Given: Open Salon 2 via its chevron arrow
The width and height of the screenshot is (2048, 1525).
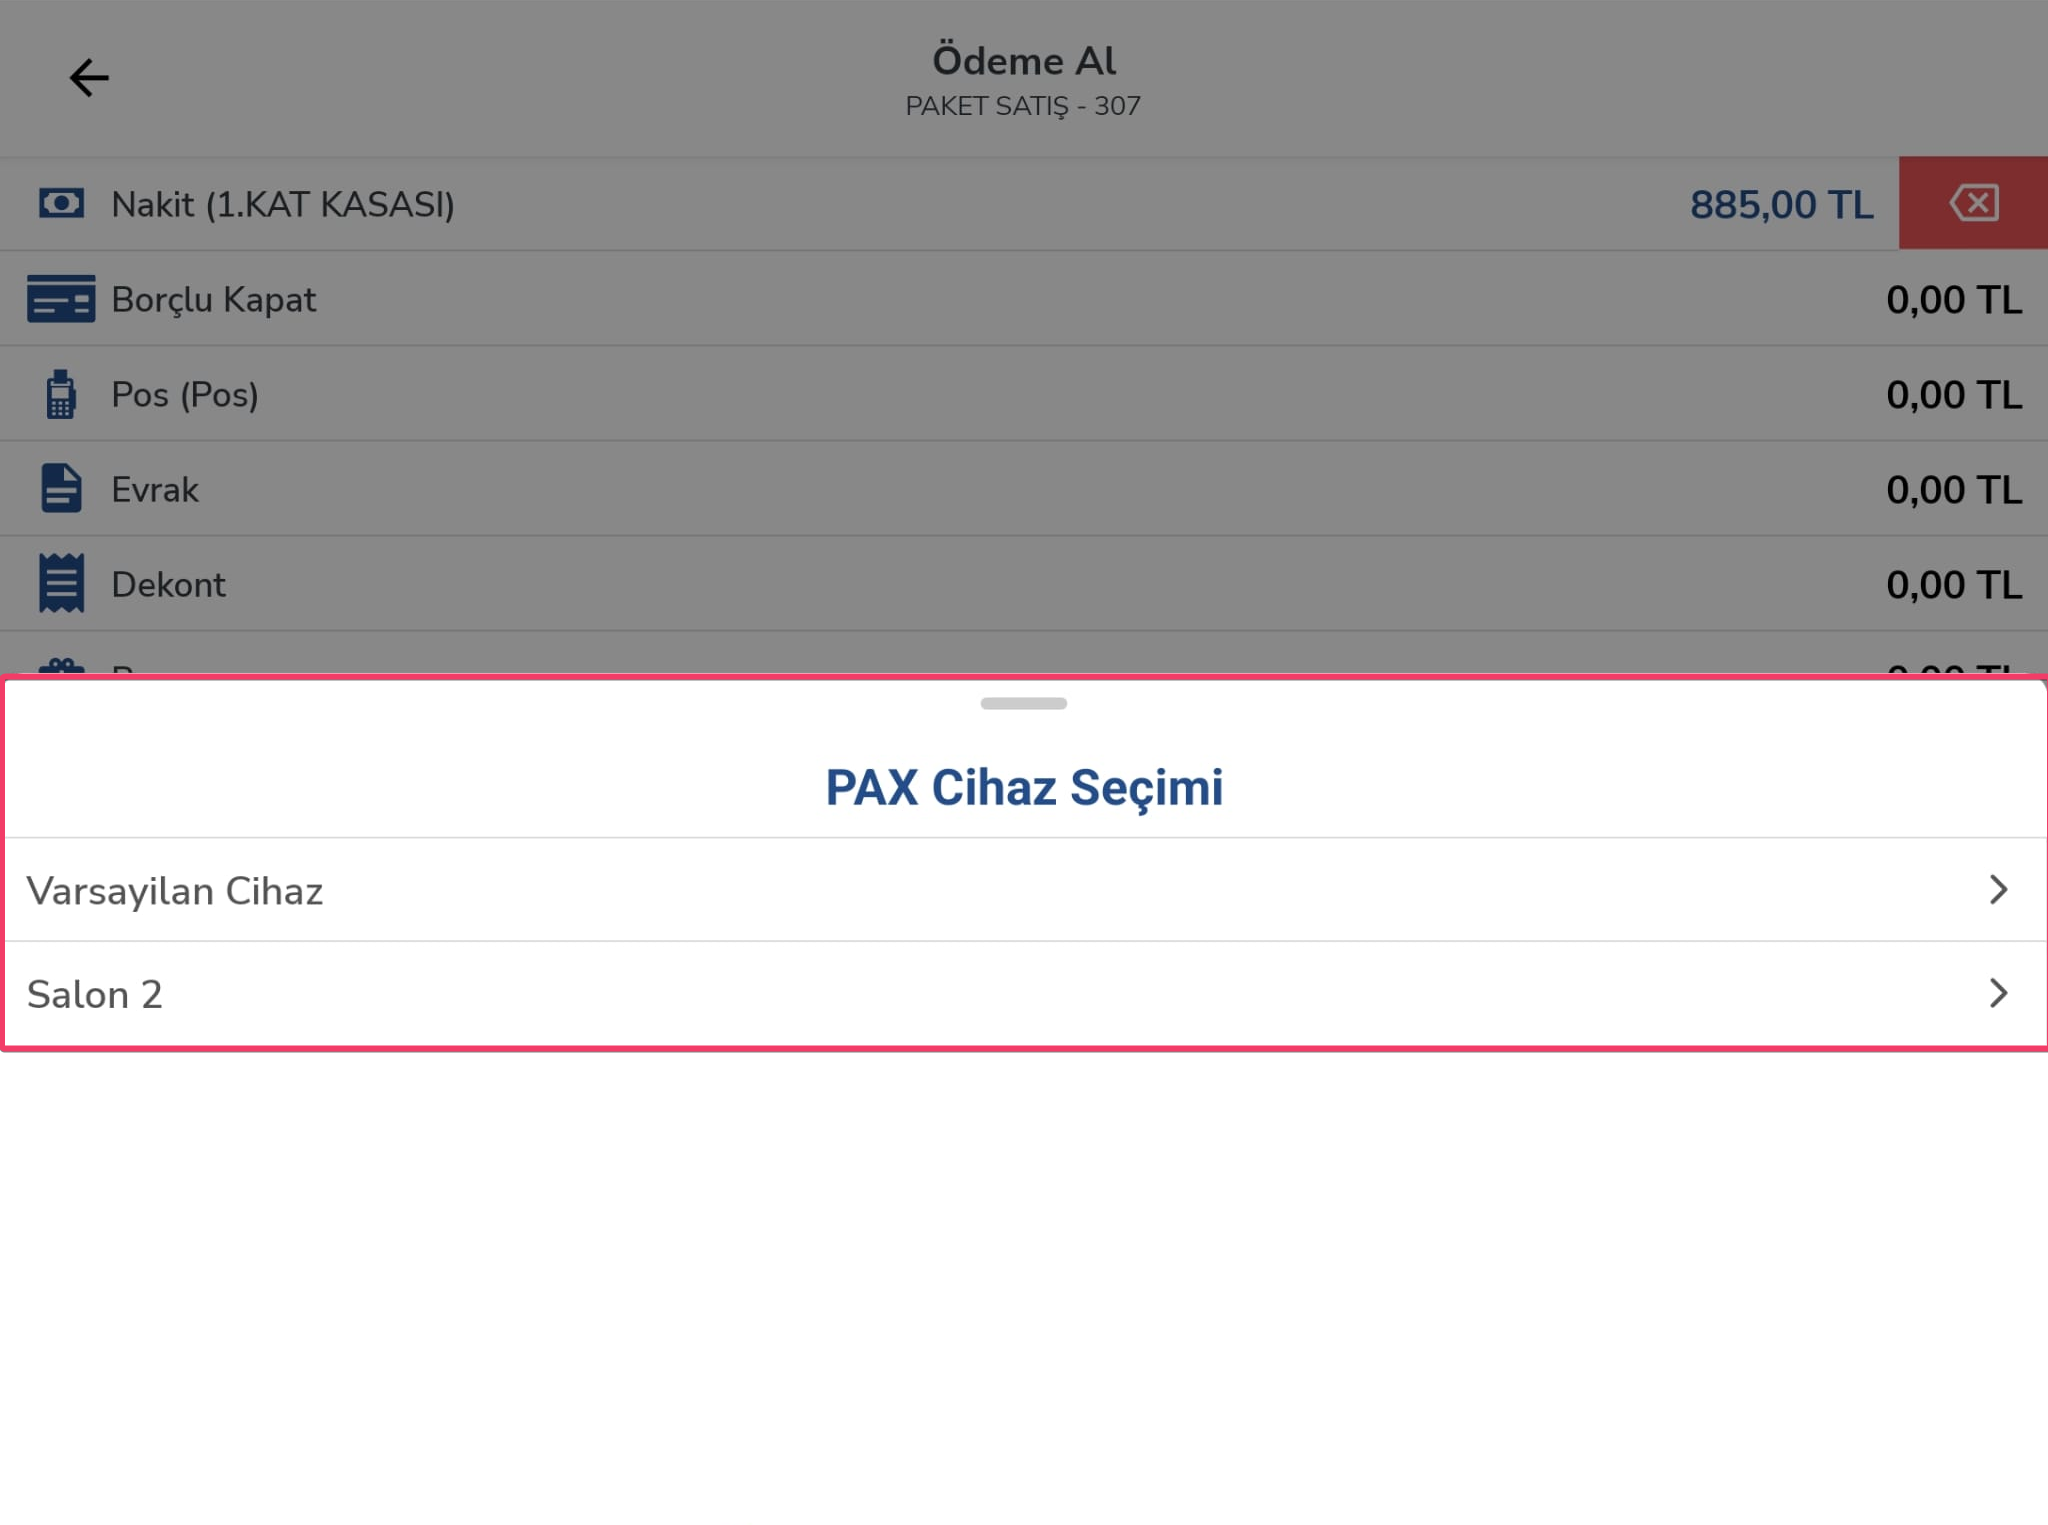Looking at the screenshot, I should [x=1998, y=993].
